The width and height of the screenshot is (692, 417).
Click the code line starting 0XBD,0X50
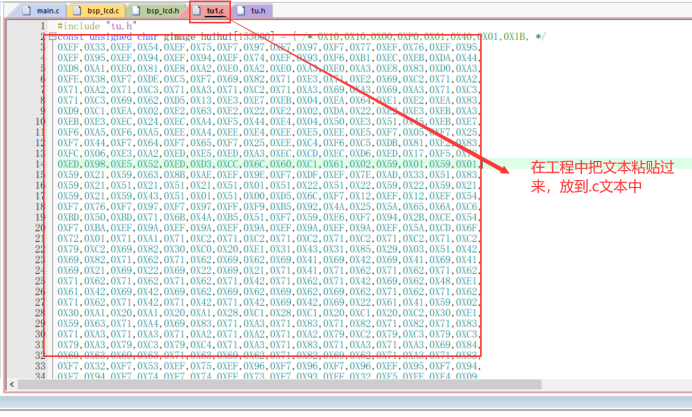click(x=268, y=217)
